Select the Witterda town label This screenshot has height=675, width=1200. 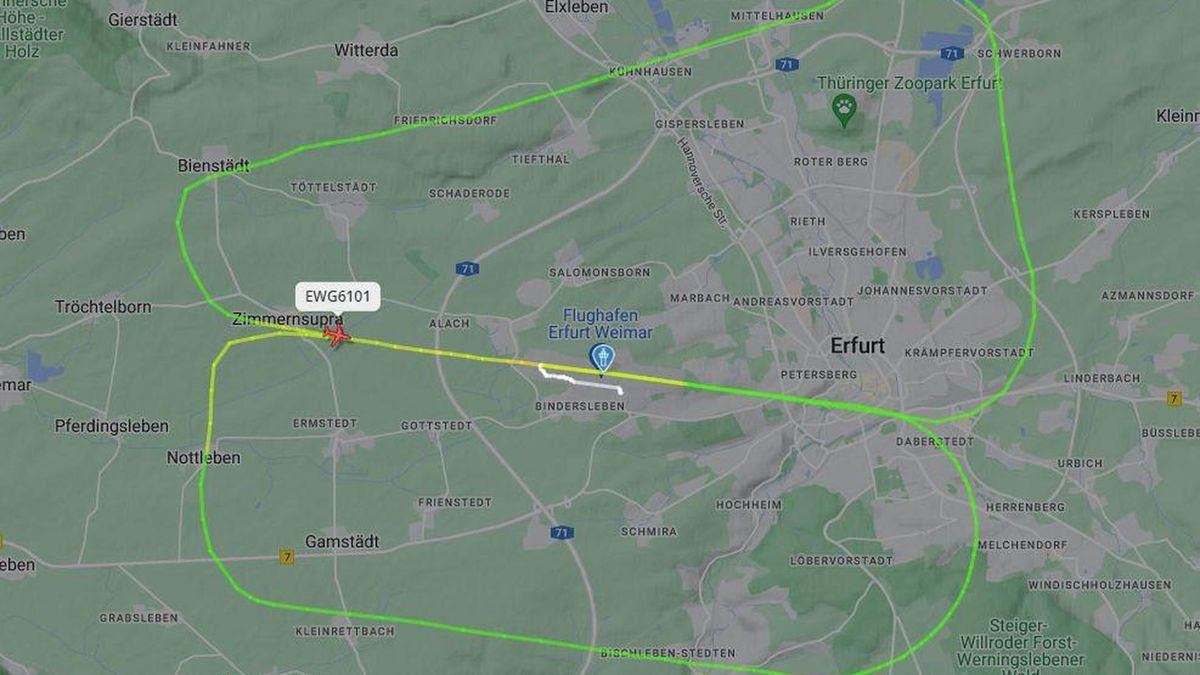pos(366,50)
